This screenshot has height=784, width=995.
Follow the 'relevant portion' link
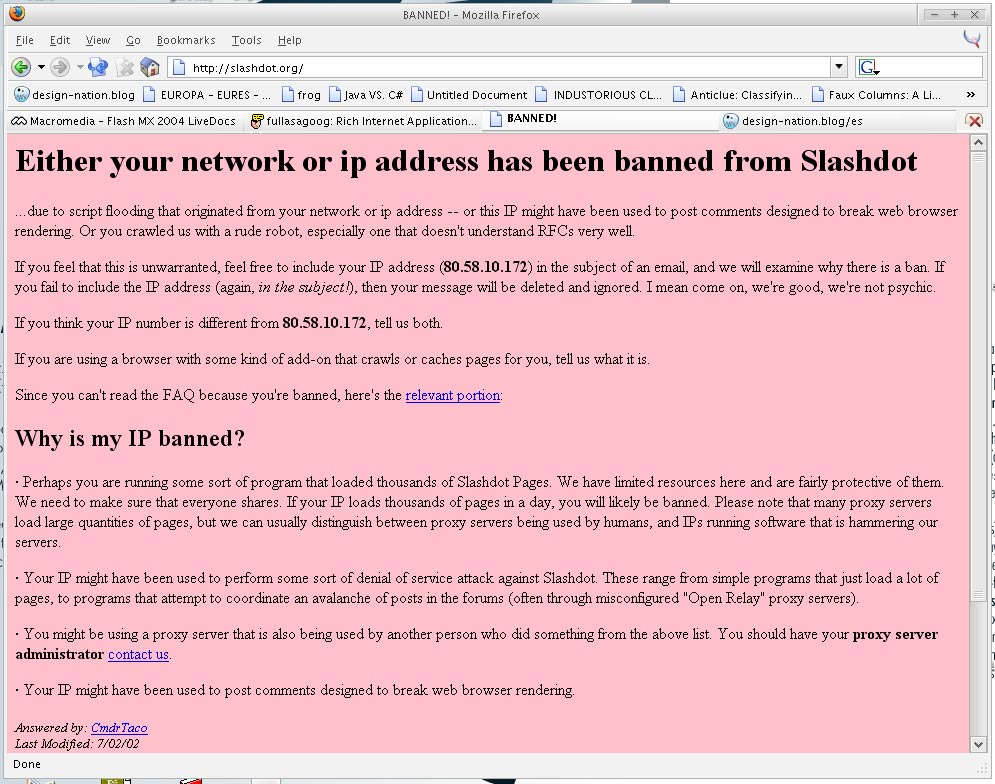[x=452, y=395]
